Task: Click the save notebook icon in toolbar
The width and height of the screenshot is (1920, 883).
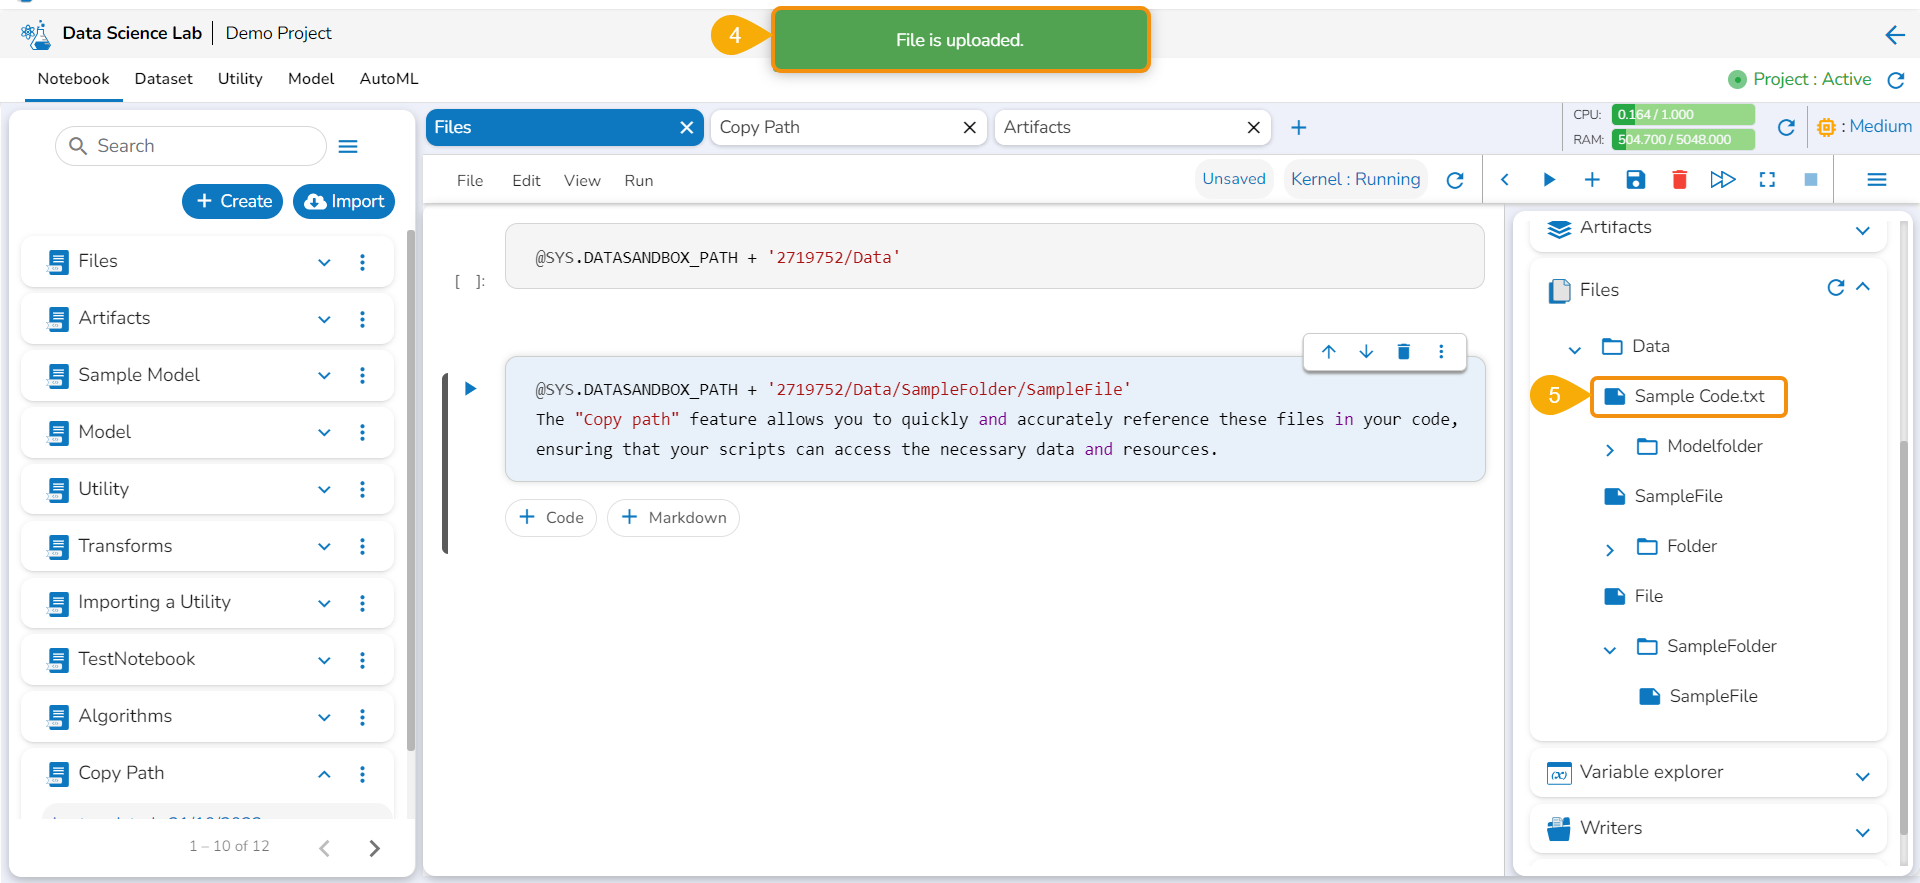Action: tap(1635, 180)
